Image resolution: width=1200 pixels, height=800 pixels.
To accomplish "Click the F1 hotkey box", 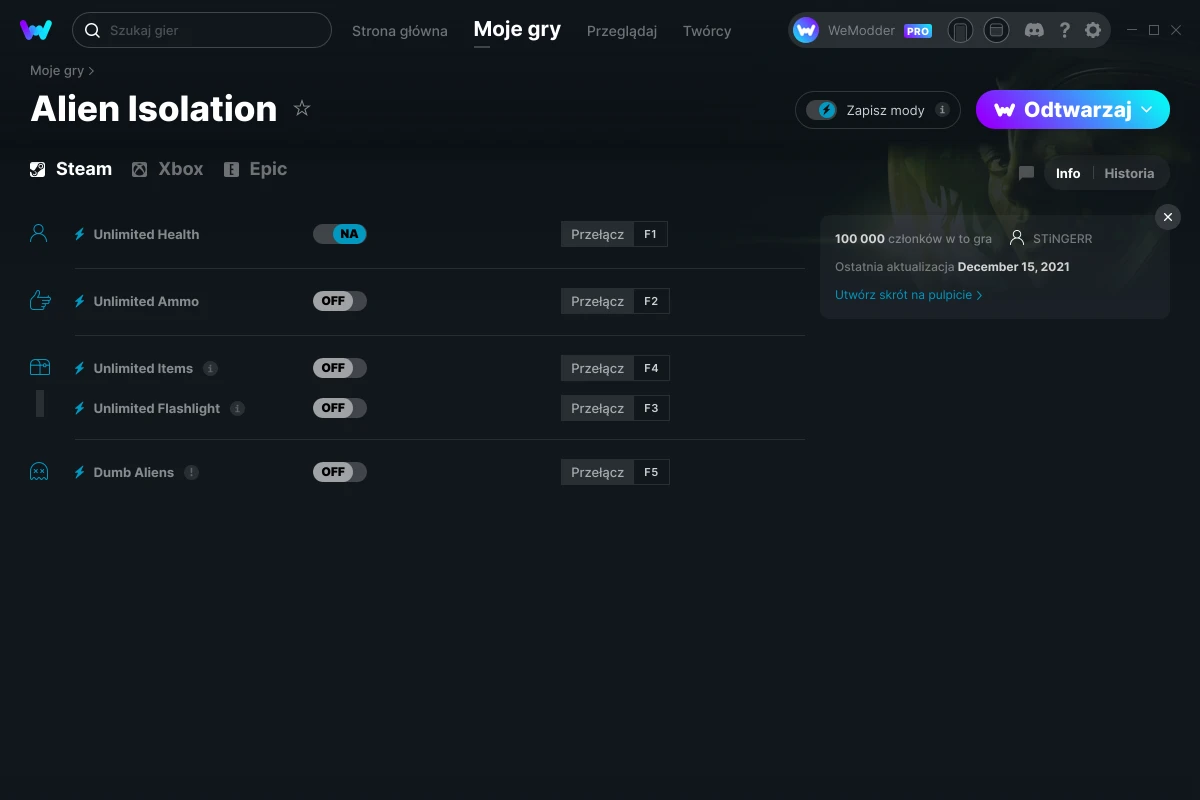I will tap(650, 234).
